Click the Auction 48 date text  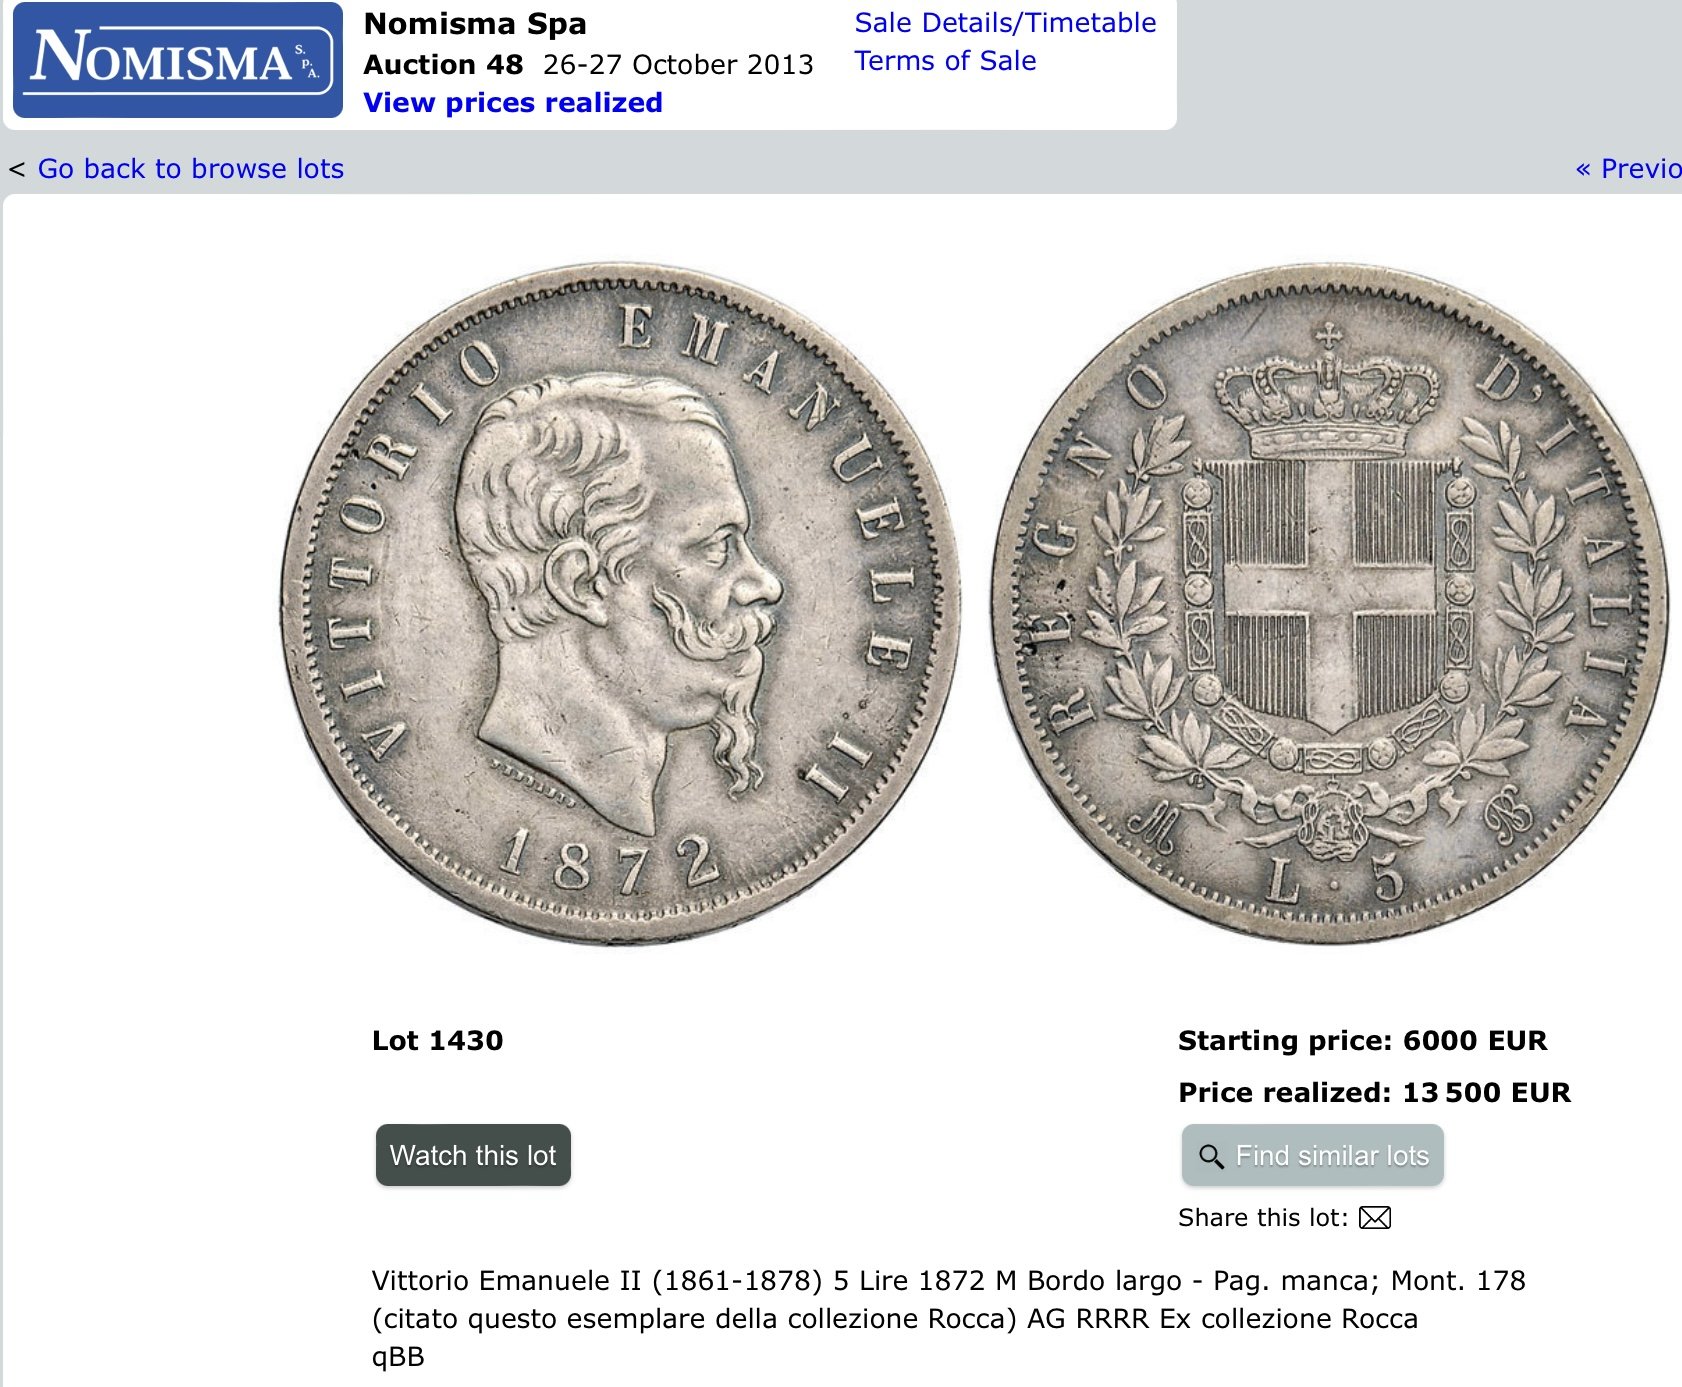[588, 64]
